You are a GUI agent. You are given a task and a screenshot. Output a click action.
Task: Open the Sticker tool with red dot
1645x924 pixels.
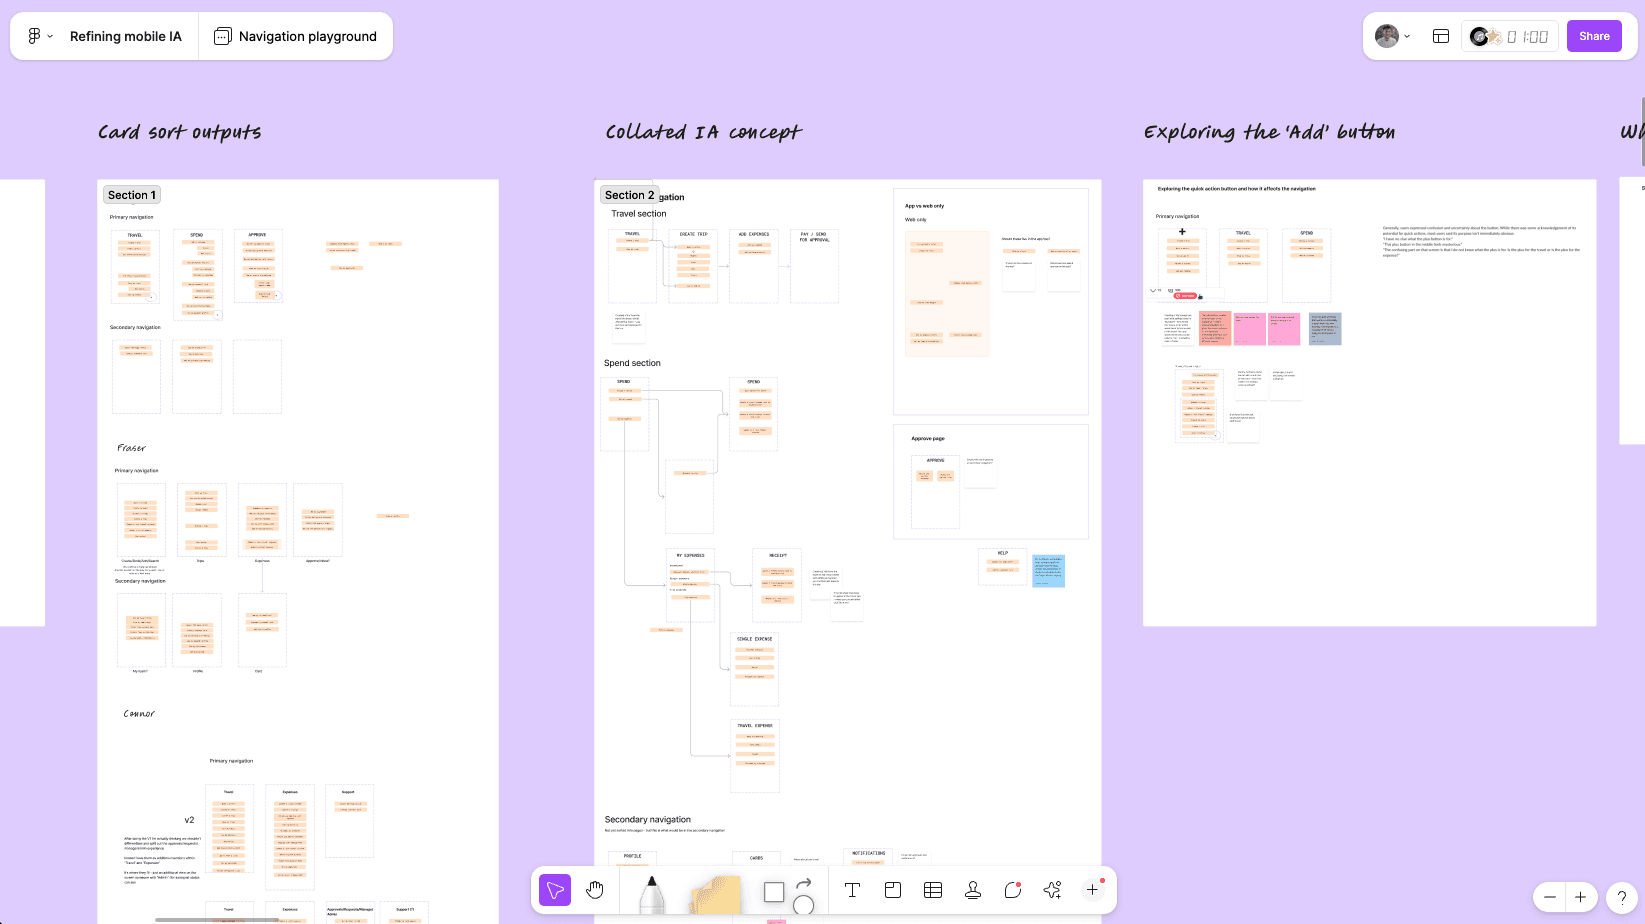[x=1013, y=890]
